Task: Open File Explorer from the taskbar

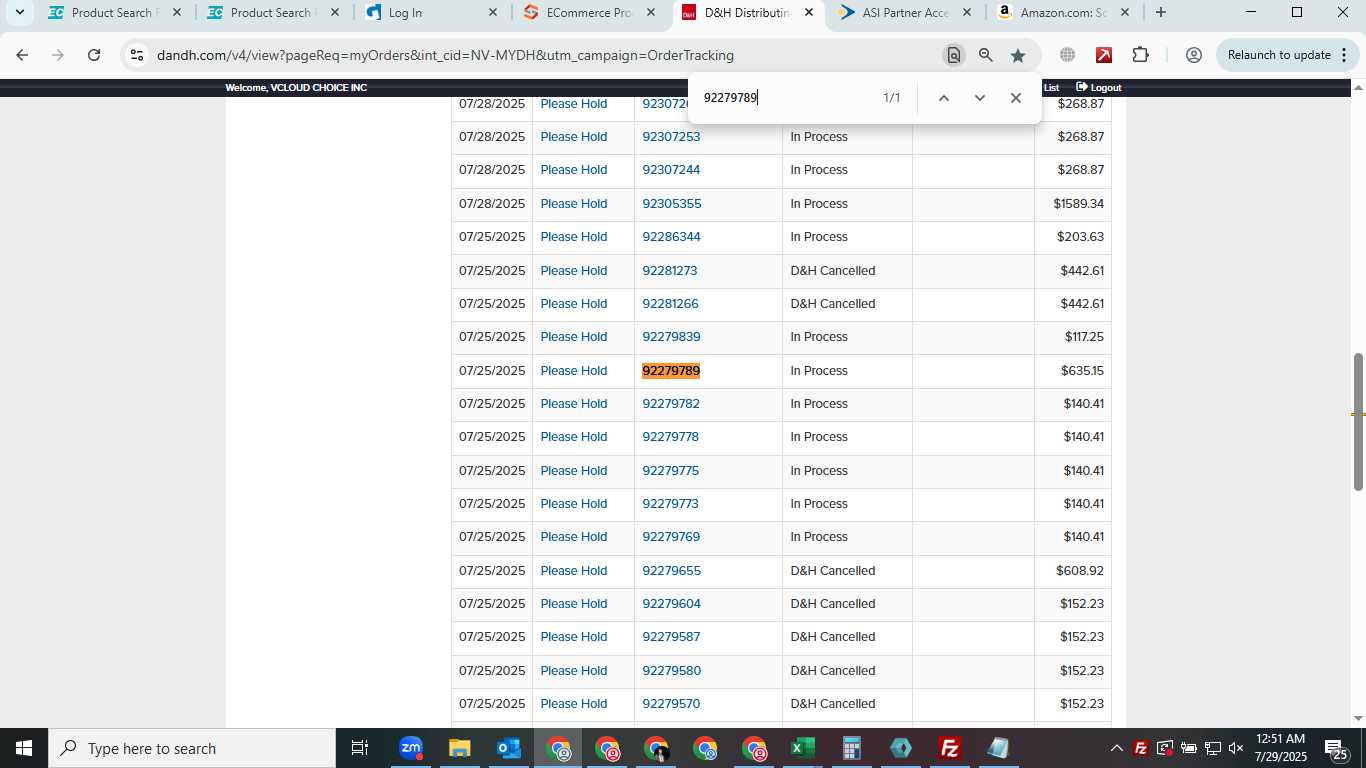Action: 459,748
